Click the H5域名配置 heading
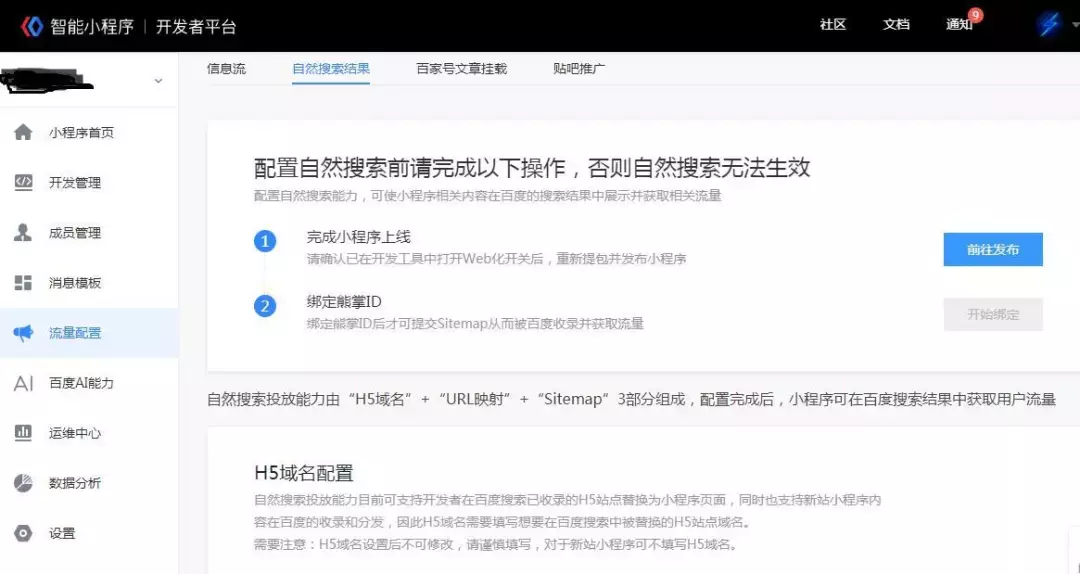Screen dimensions: 1080x574 coord(304,473)
